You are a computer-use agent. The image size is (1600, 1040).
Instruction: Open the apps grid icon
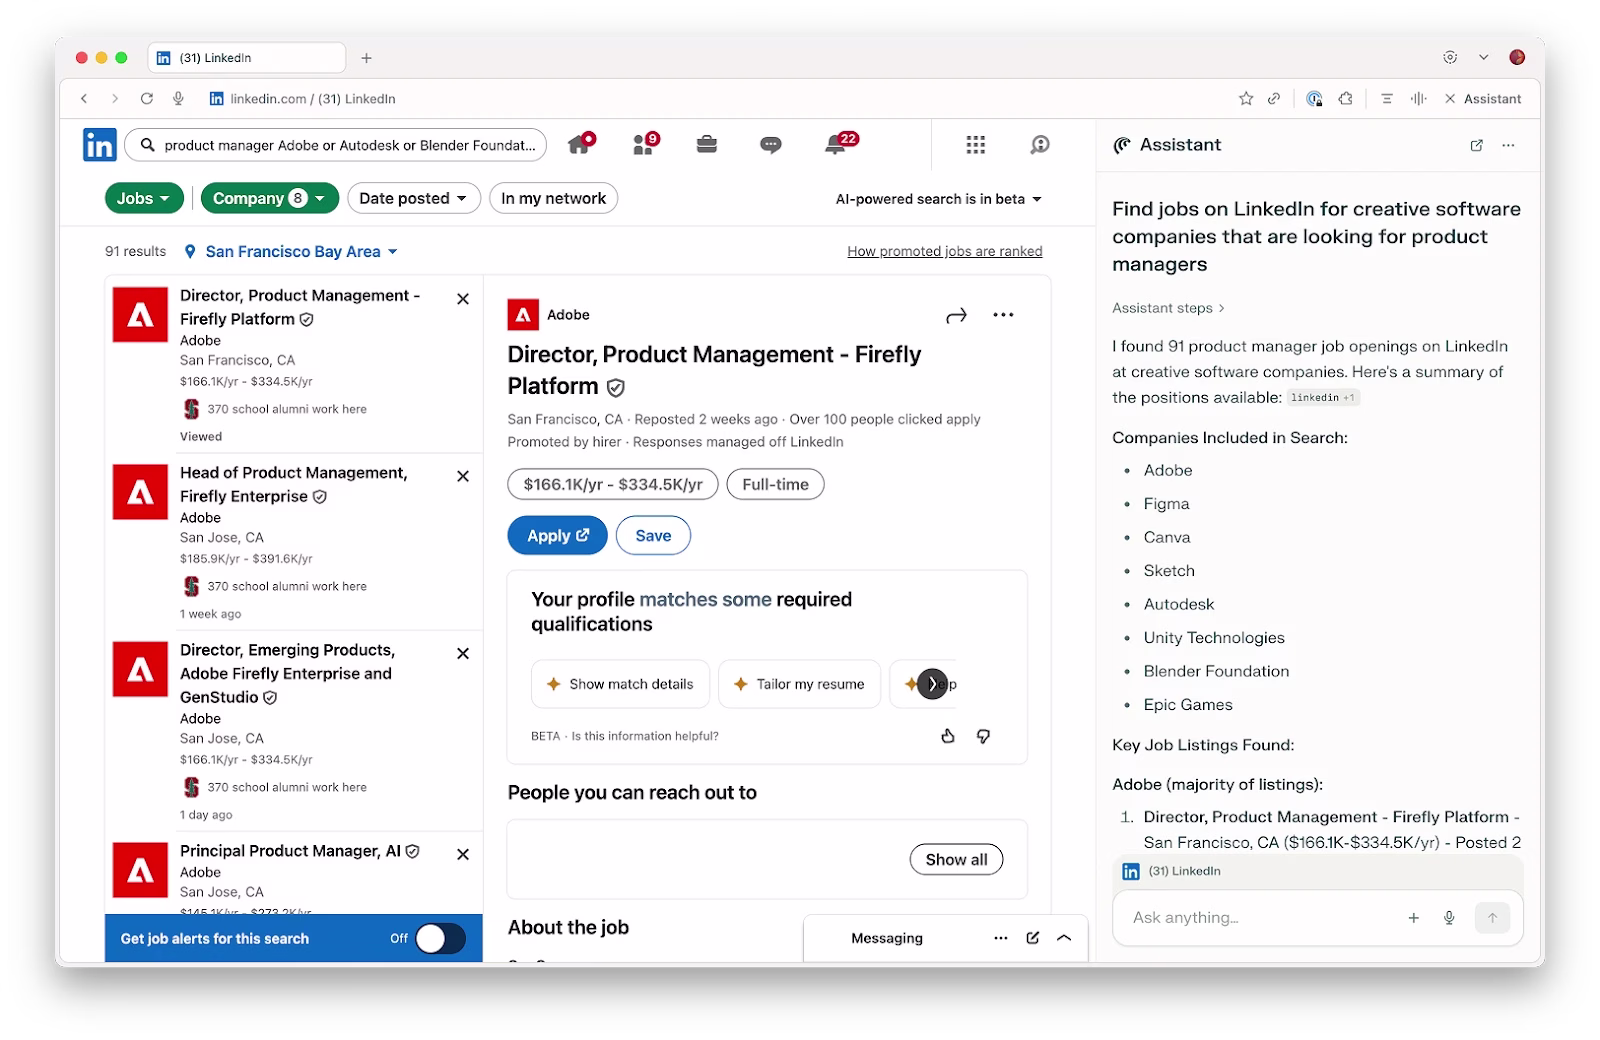tap(976, 145)
